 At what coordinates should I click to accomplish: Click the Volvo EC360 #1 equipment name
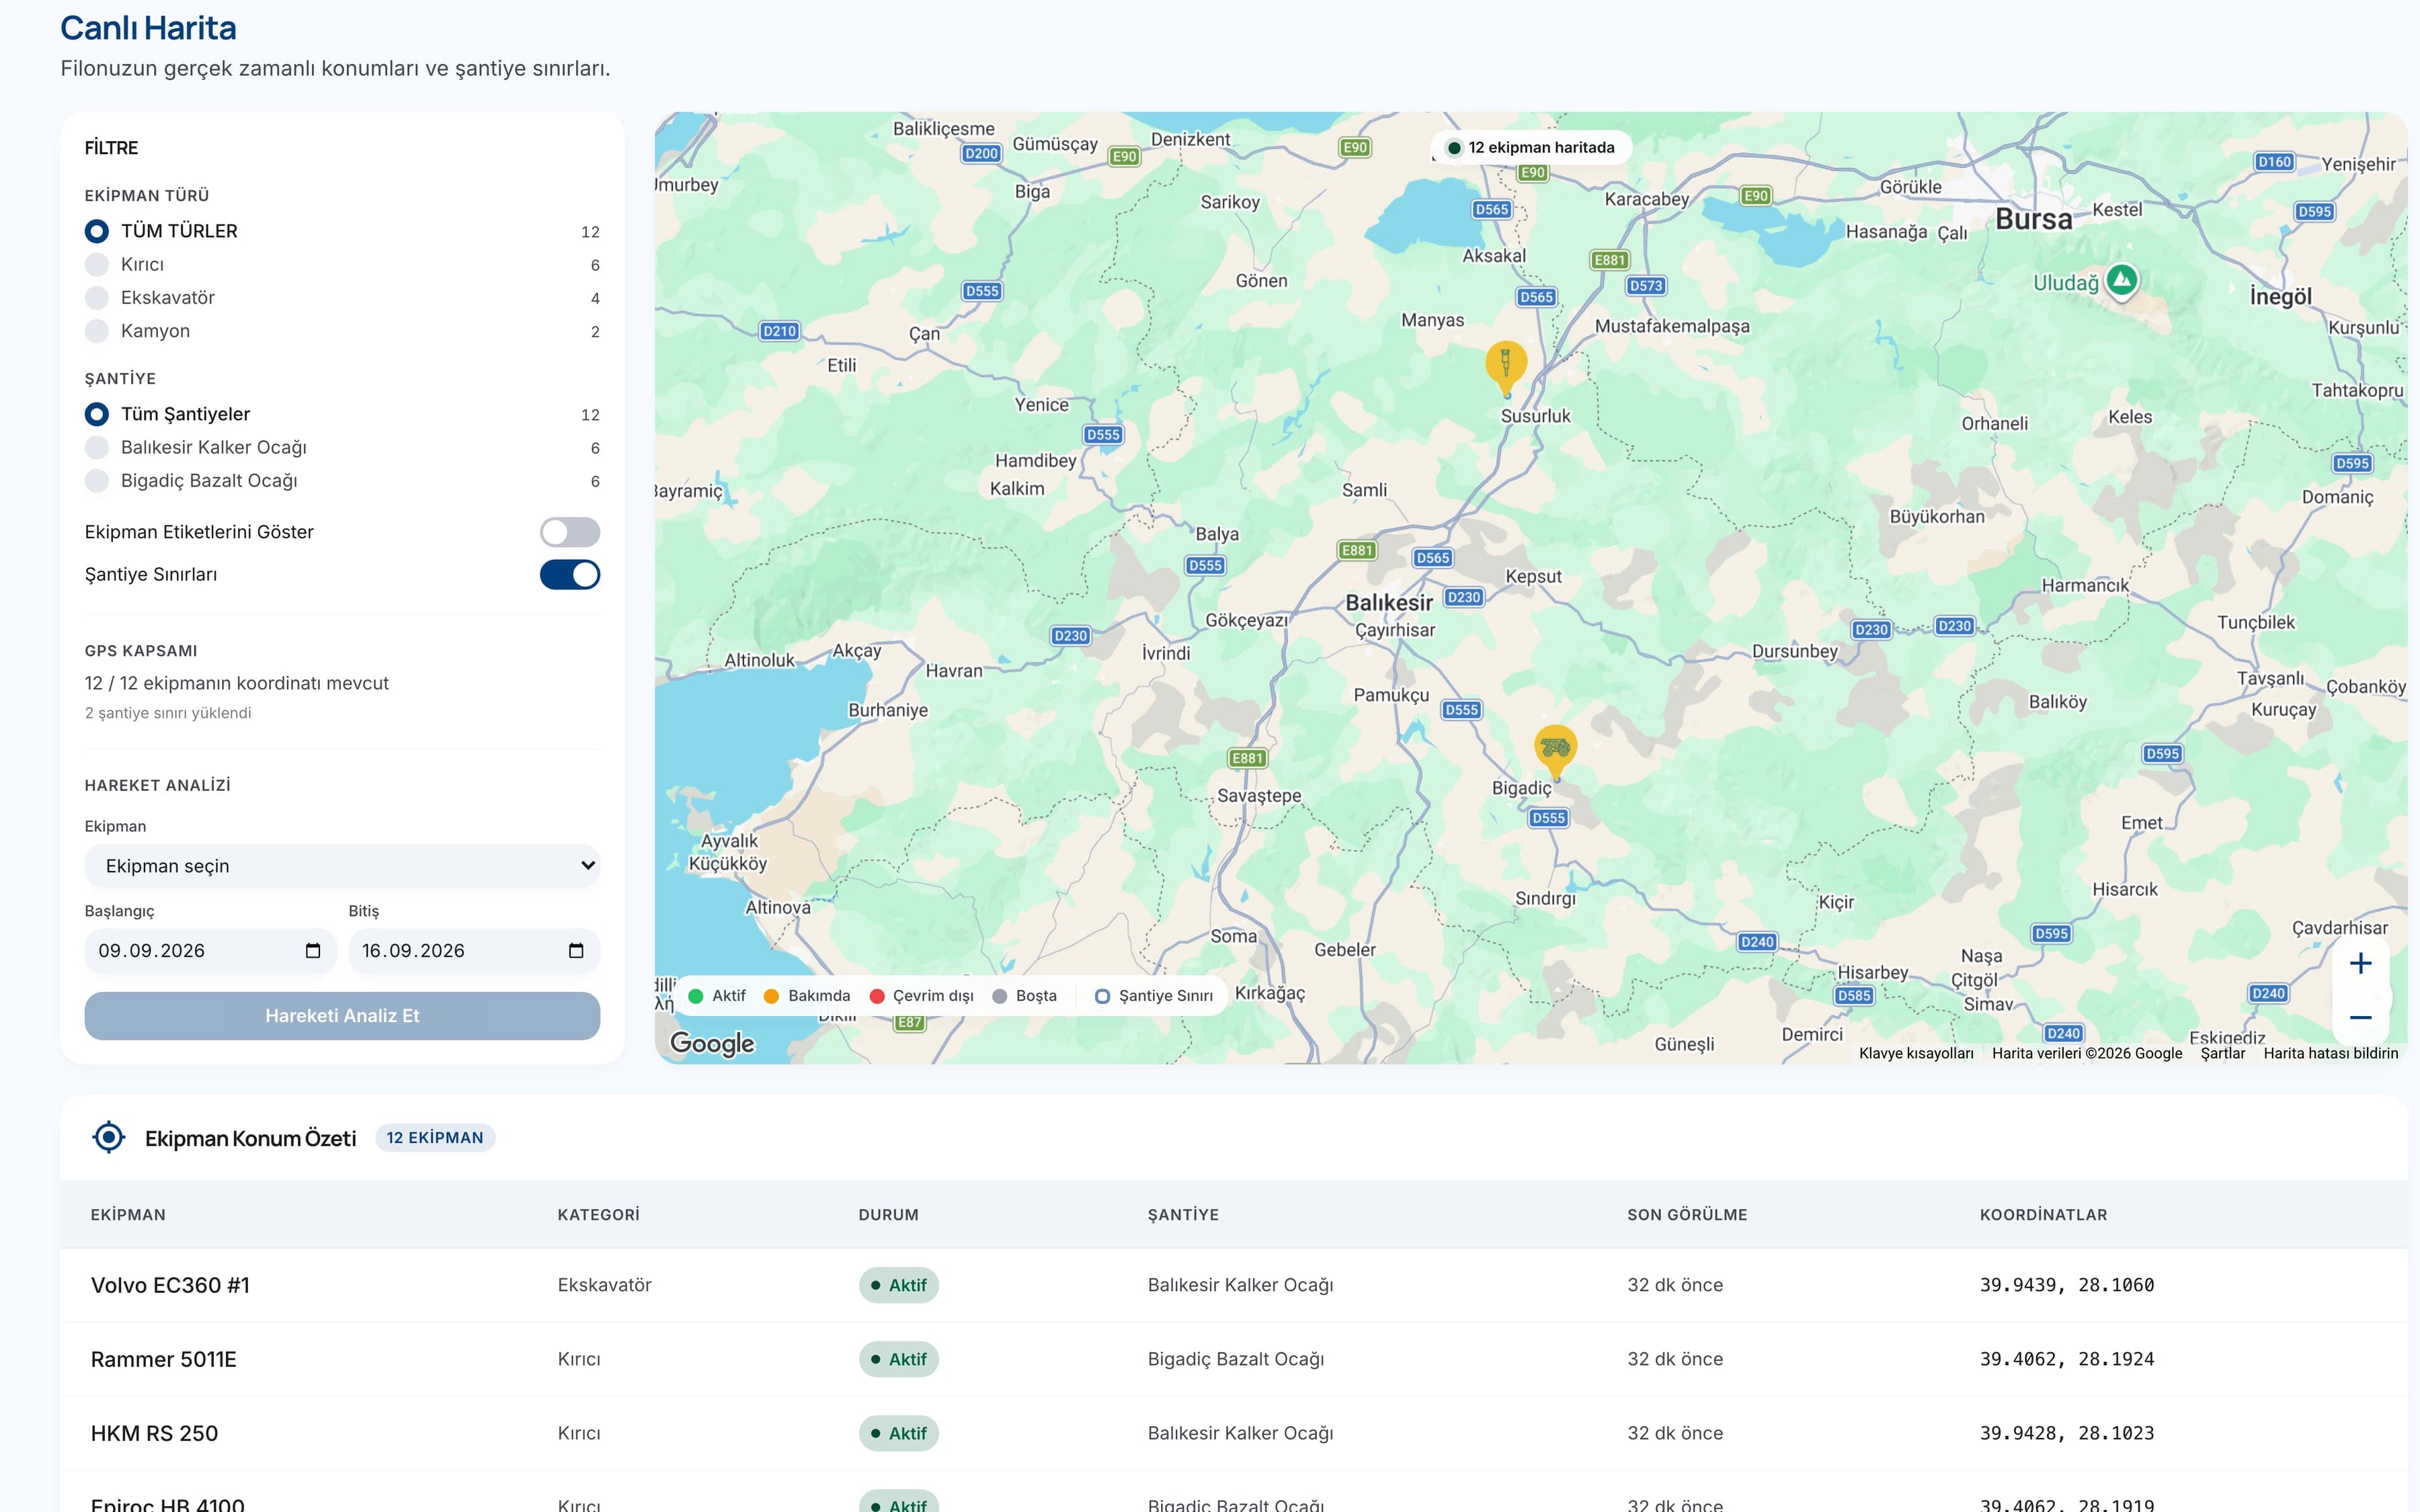tap(170, 1285)
